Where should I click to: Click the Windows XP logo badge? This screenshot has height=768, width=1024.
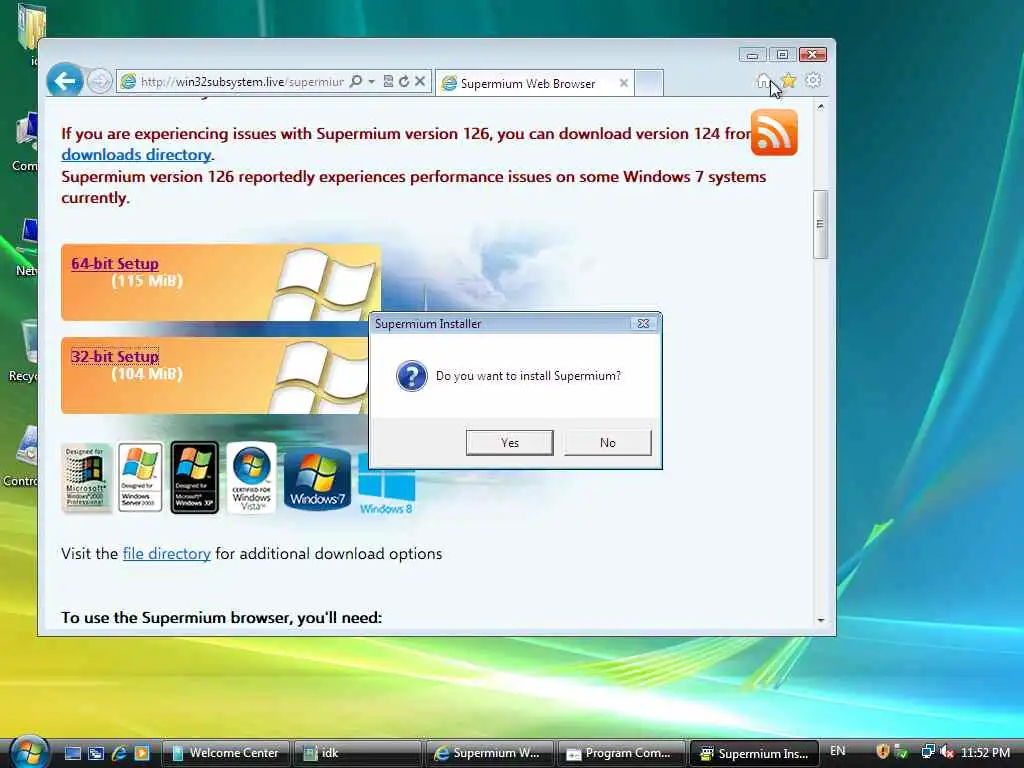(195, 477)
